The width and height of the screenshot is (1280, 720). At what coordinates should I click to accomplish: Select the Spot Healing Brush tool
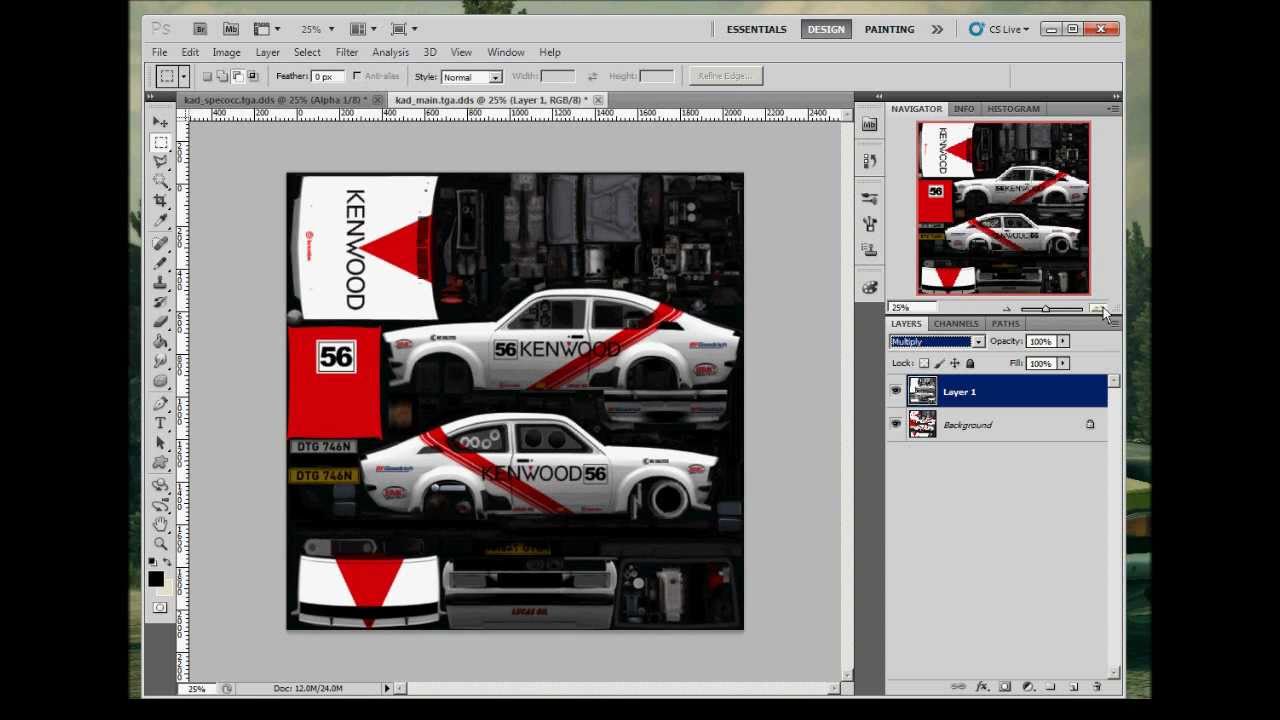[160, 243]
